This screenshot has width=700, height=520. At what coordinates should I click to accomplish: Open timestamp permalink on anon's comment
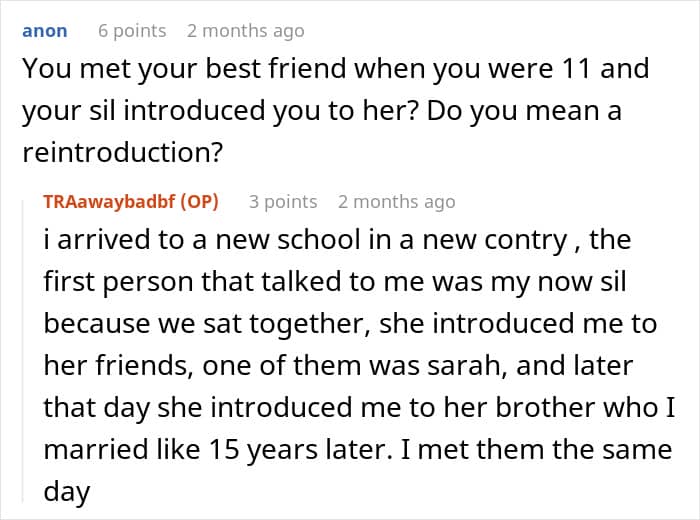pyautogui.click(x=245, y=31)
